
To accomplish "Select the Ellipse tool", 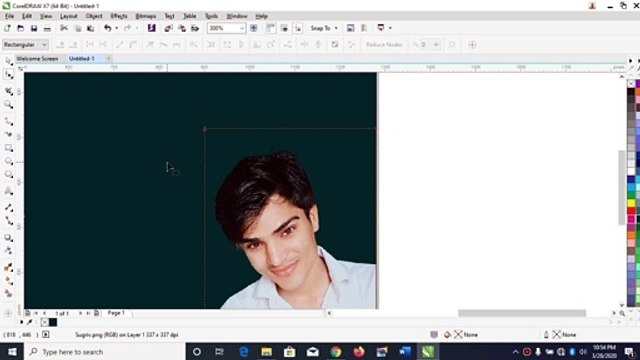I will pyautogui.click(x=9, y=162).
